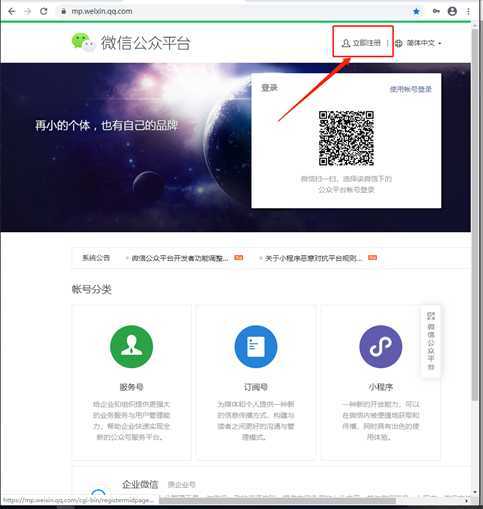Click the 系统公告 label
Viewport: 483px width, 509px height.
[x=96, y=258]
